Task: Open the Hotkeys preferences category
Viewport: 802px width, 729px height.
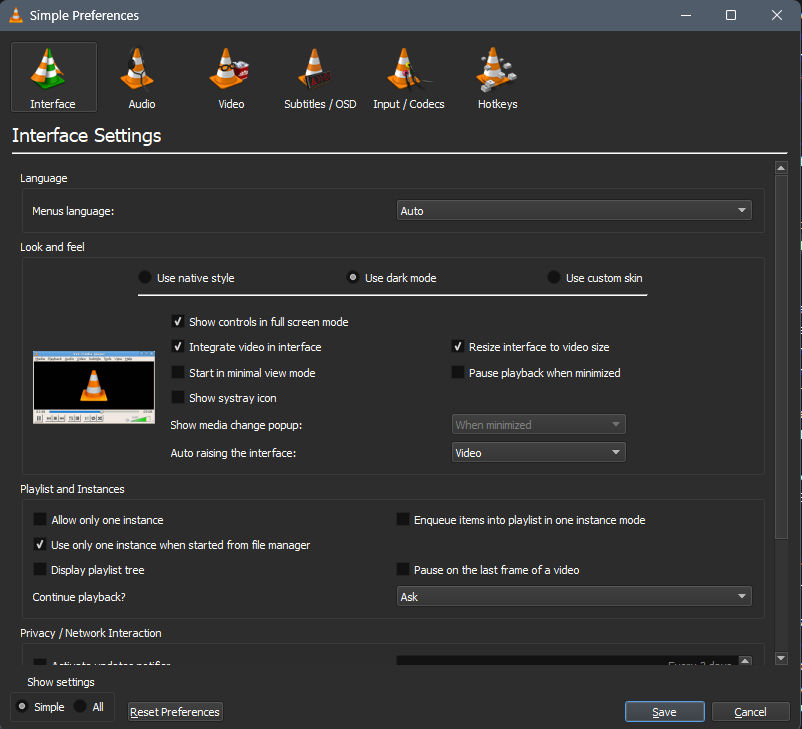Action: 497,77
